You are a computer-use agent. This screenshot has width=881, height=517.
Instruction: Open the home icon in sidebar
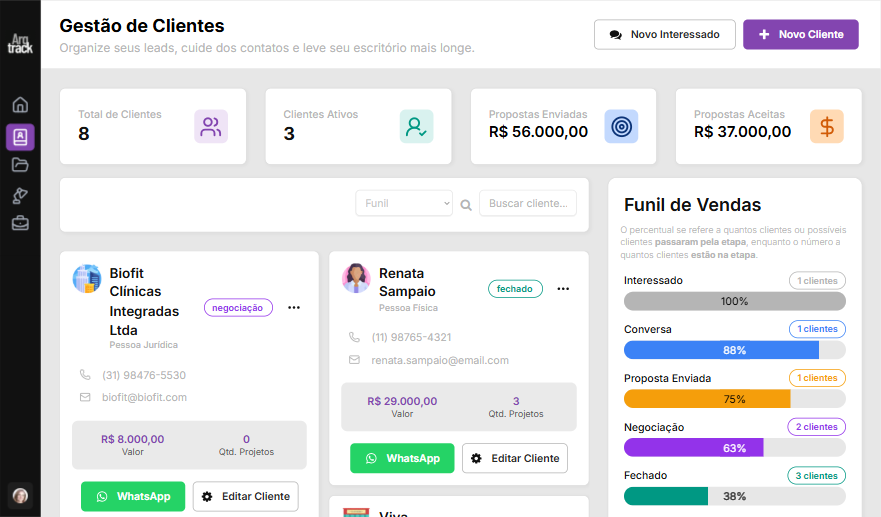pos(20,105)
